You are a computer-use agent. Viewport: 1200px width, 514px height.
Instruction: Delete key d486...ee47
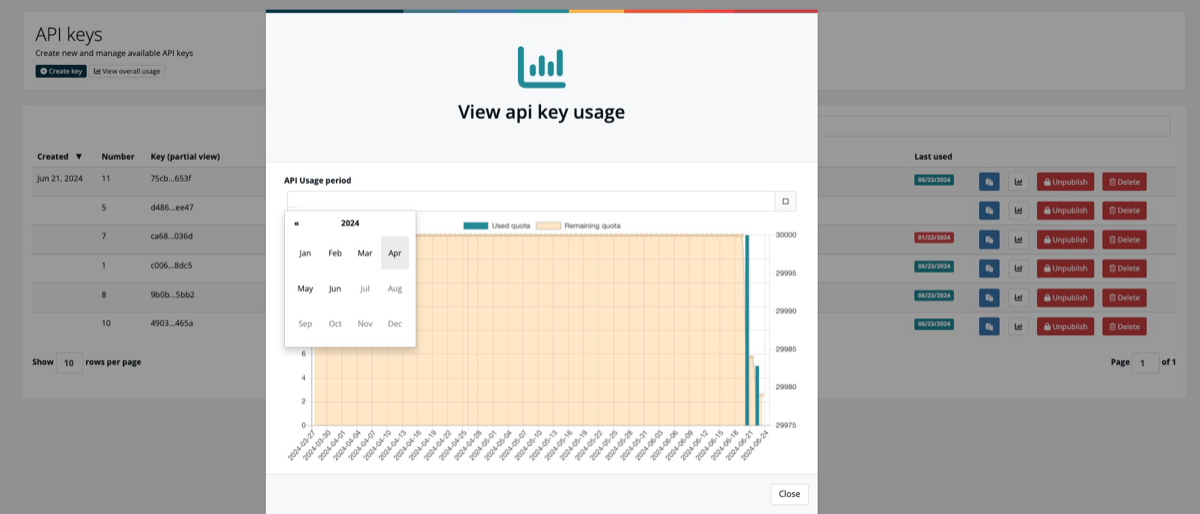(1124, 210)
